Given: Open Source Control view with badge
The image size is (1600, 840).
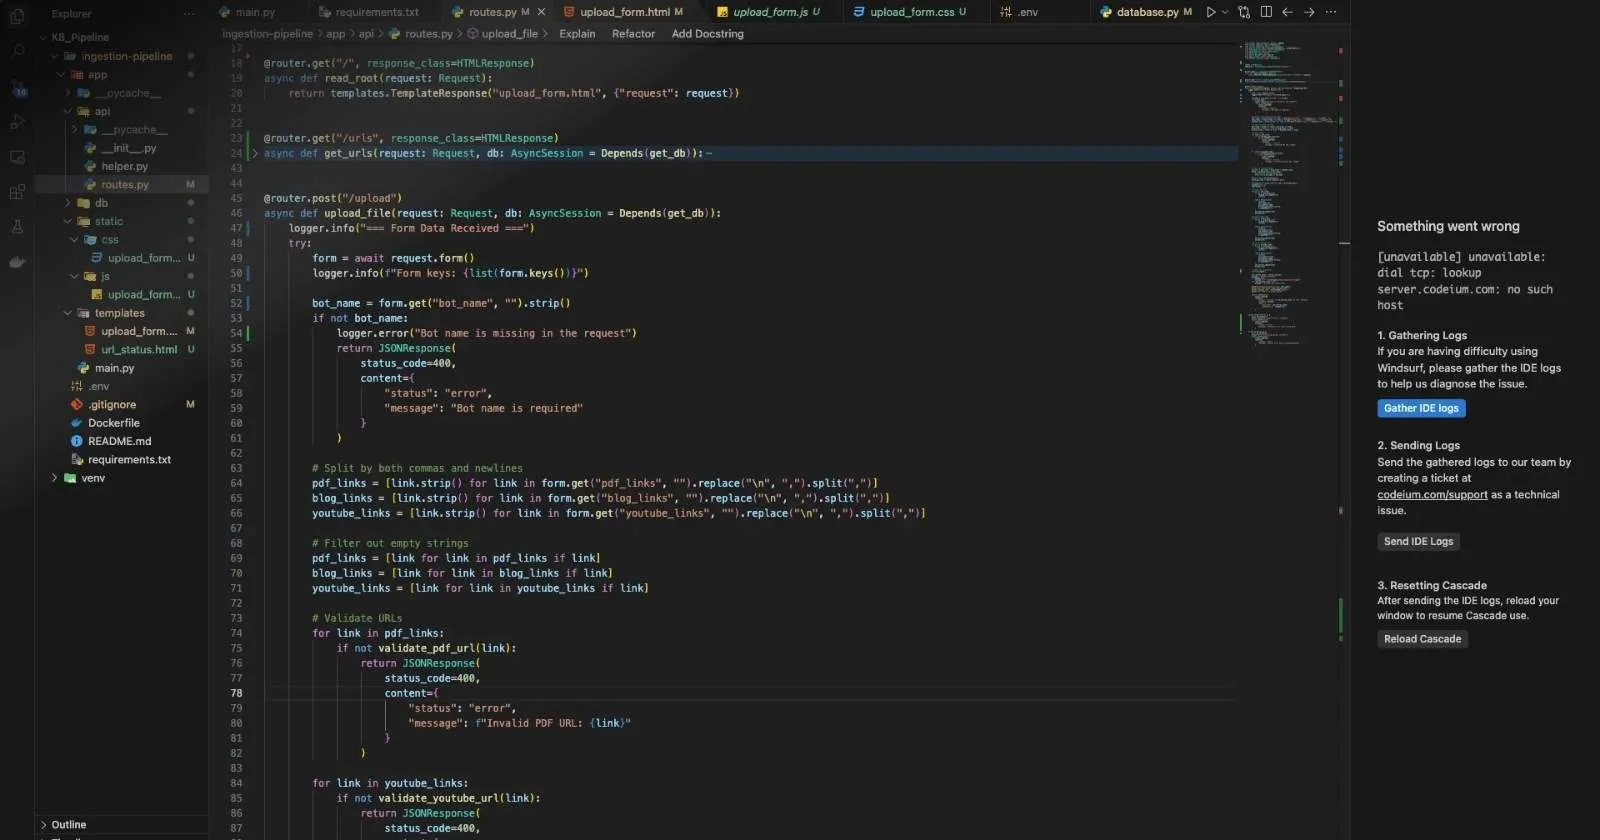Looking at the screenshot, I should [x=17, y=87].
